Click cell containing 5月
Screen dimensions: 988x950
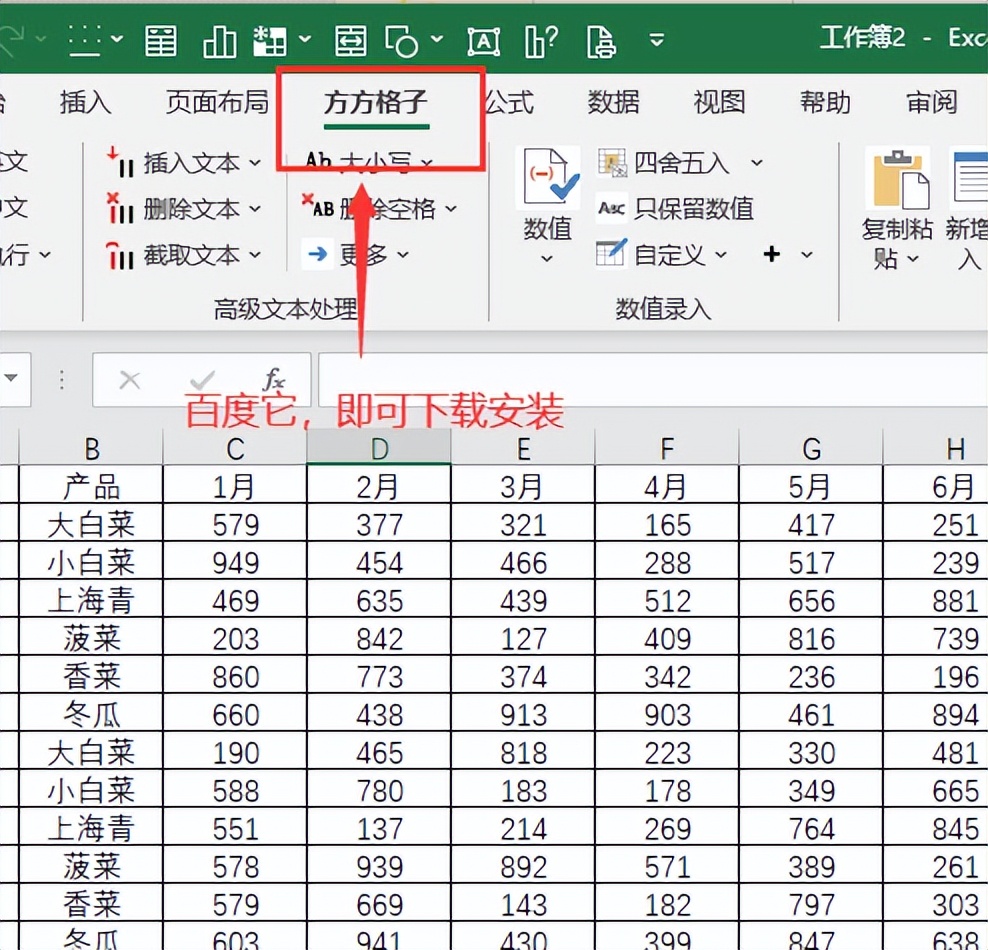[811, 485]
